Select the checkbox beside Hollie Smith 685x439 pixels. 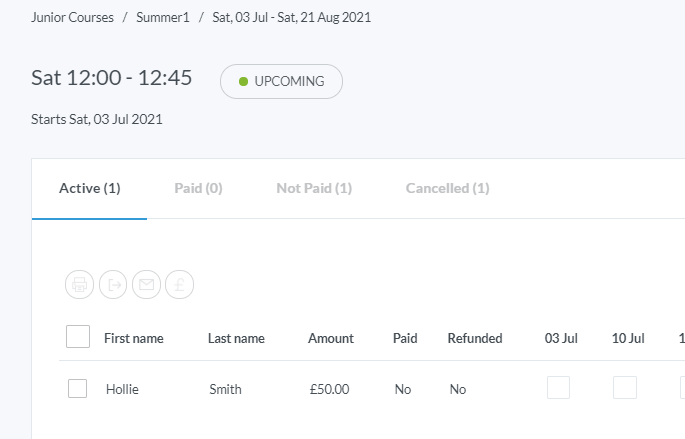[77, 389]
